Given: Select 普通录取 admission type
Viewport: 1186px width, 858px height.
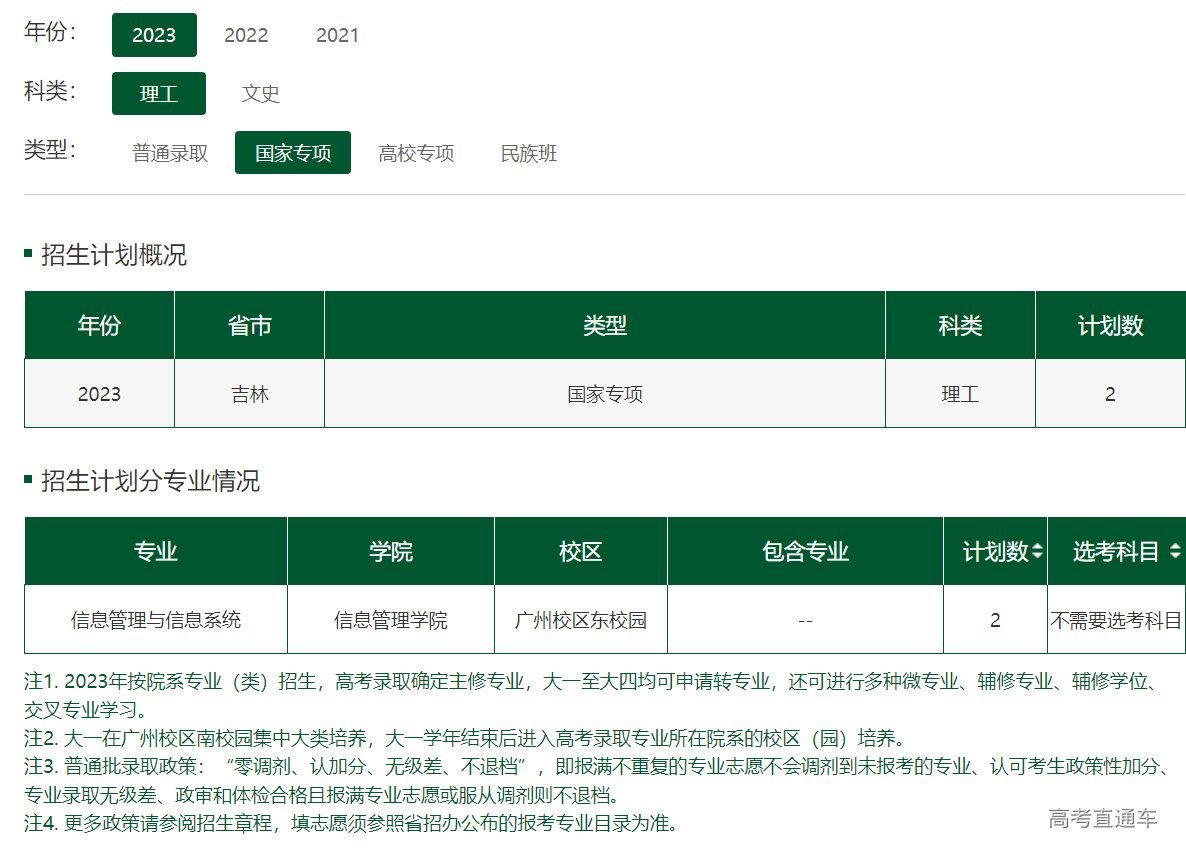Looking at the screenshot, I should (170, 153).
